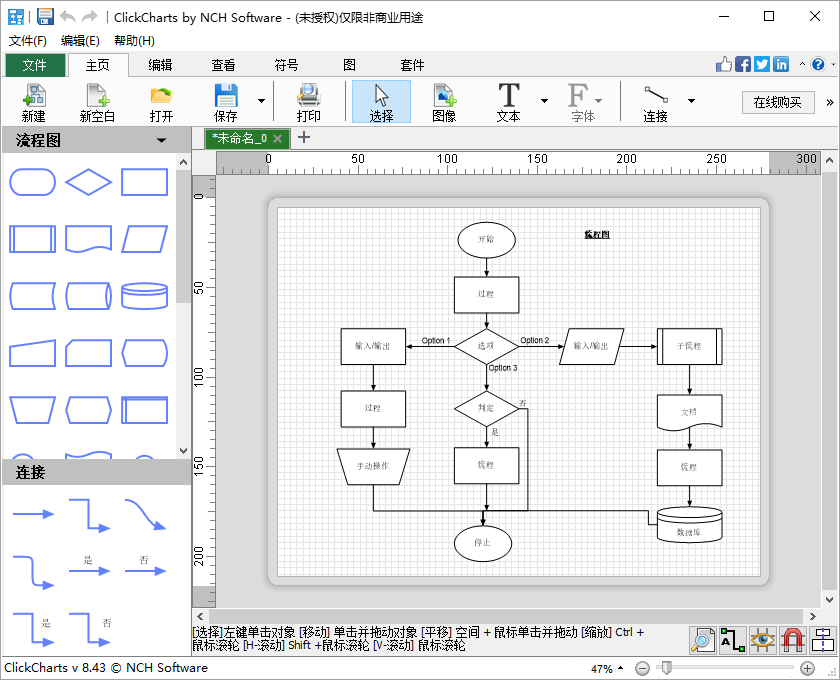
Task: Select the predefined process shape
Action: (x=33, y=239)
